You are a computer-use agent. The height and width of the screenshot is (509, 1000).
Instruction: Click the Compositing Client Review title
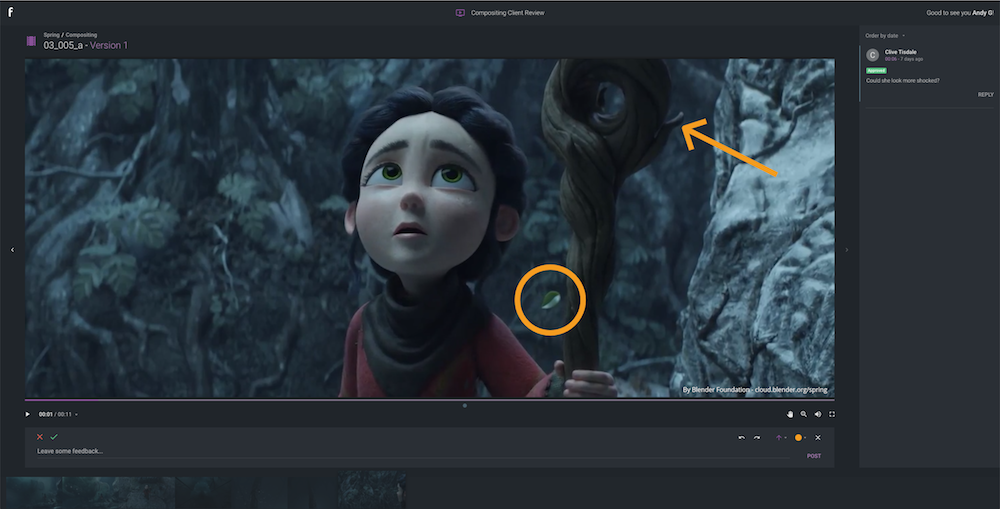[508, 13]
